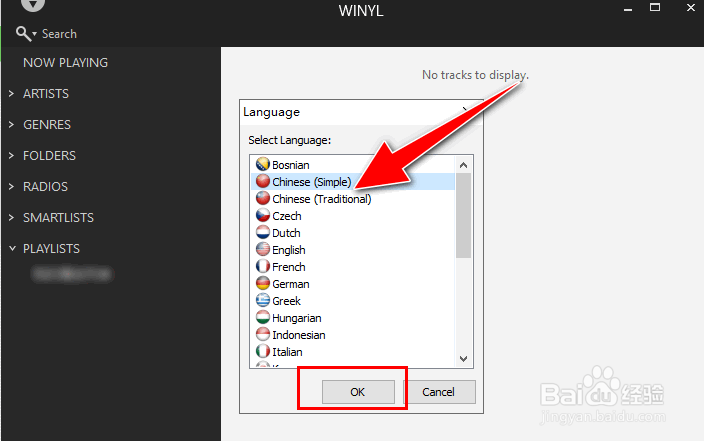Collapse the PLAYLISTS section
The width and height of the screenshot is (704, 441).
pyautogui.click(x=12, y=248)
